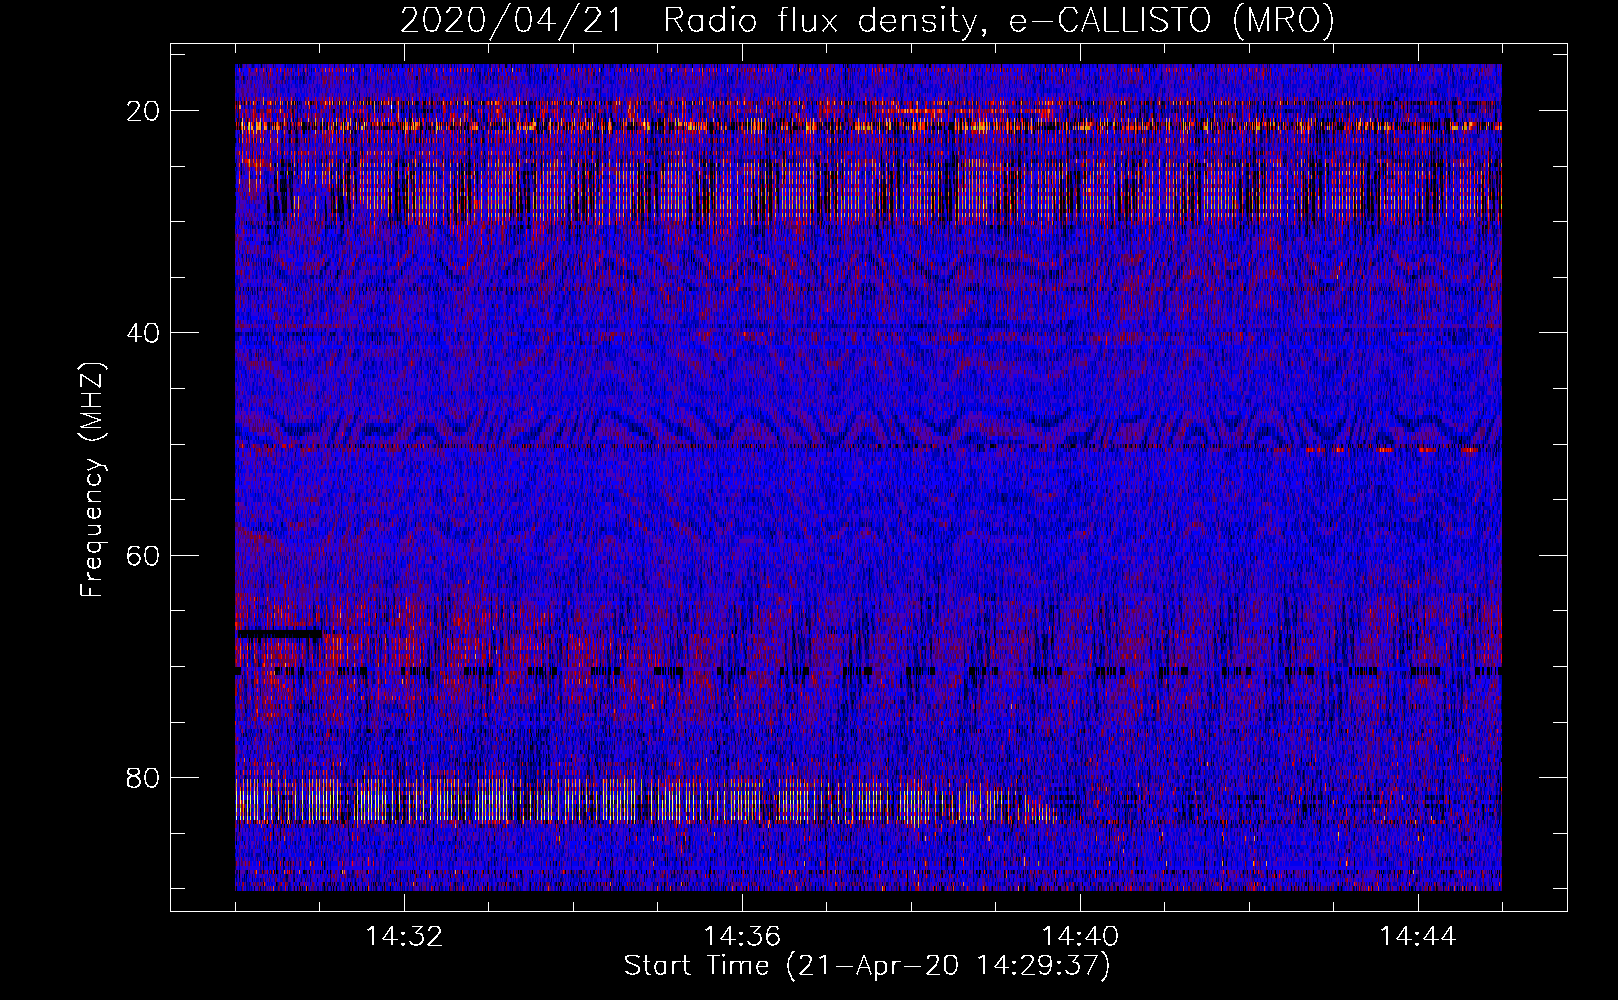Click the plot title "Radio flux density, e-CALLISTO (MRO)"
Screen dimensions: 1618x1000
(x=999, y=21)
